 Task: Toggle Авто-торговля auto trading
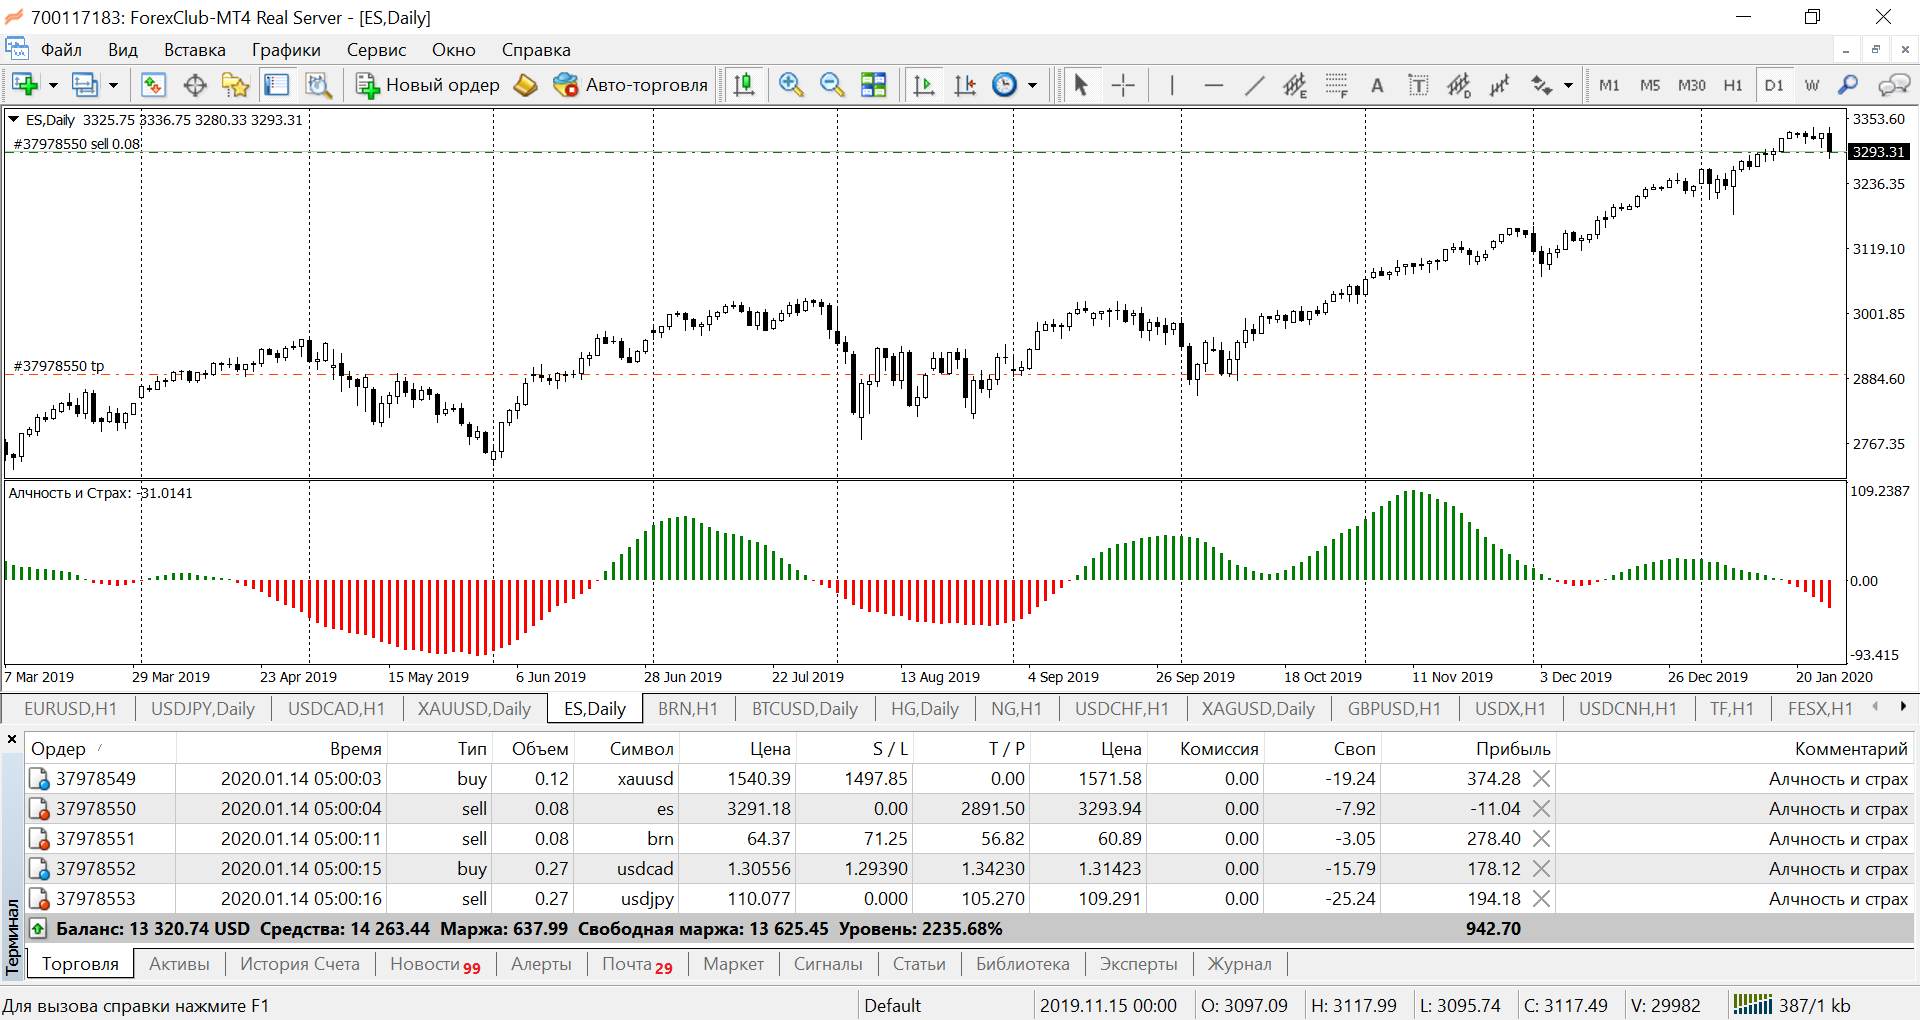[631, 85]
